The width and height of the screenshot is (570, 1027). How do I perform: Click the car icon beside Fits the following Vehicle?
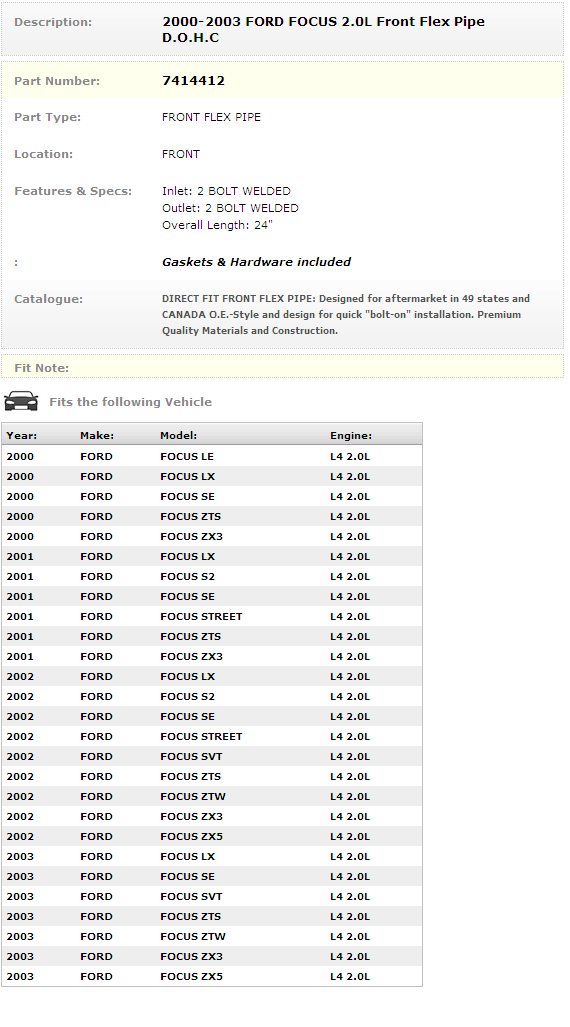coord(21,401)
